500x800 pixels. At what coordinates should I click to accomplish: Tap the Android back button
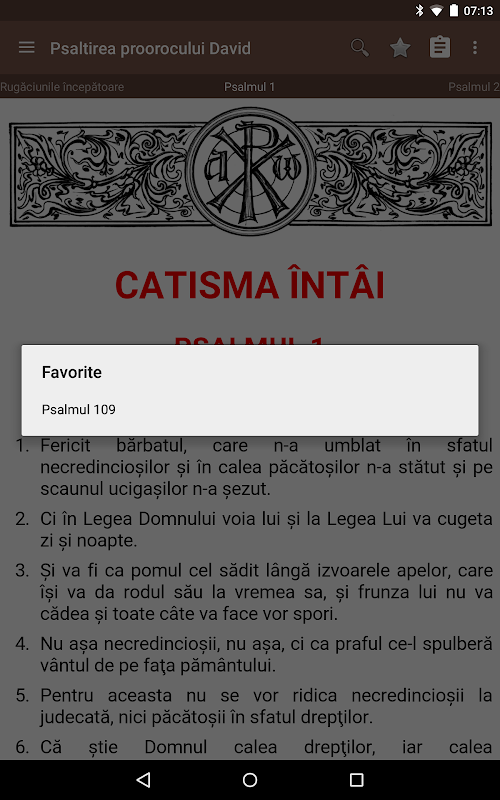144,779
